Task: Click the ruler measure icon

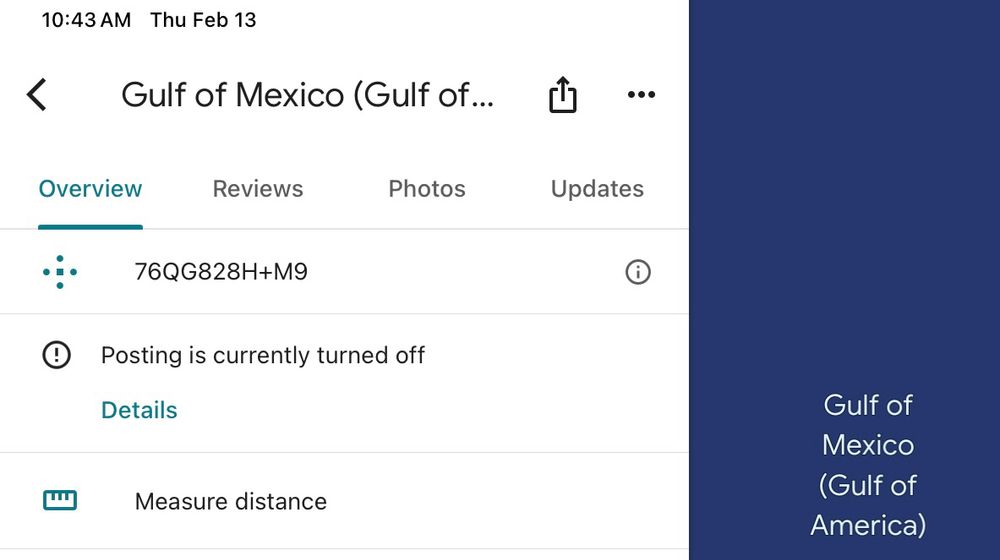Action: (60, 500)
